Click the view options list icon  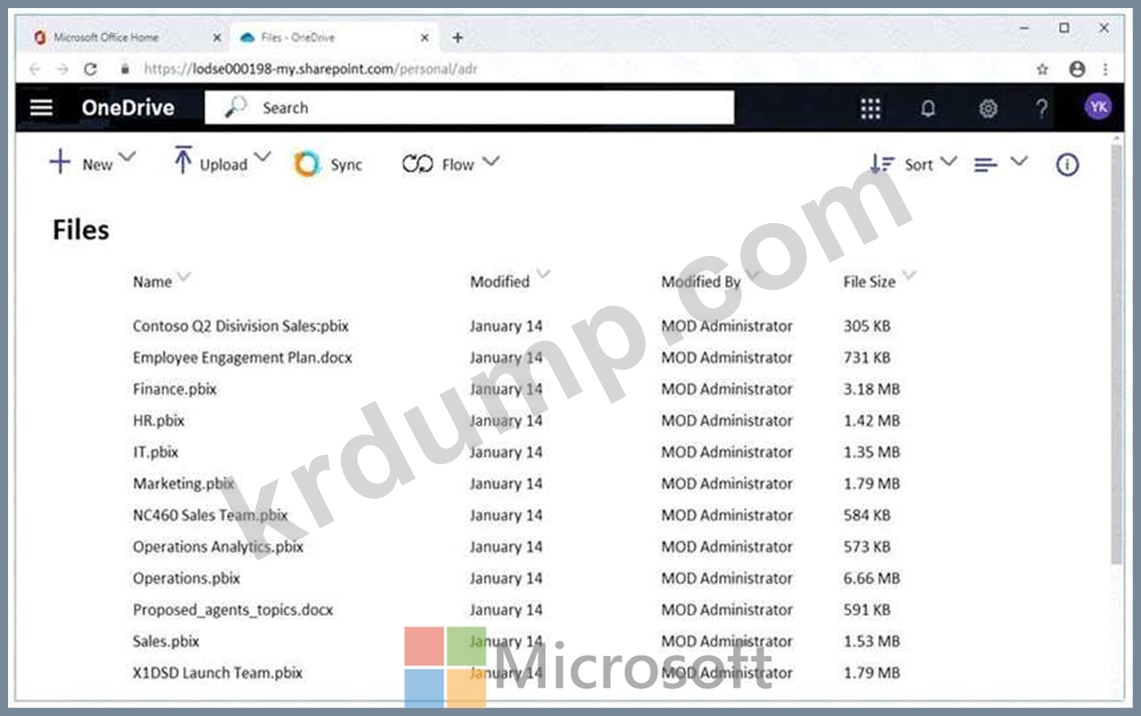pyautogui.click(x=985, y=165)
